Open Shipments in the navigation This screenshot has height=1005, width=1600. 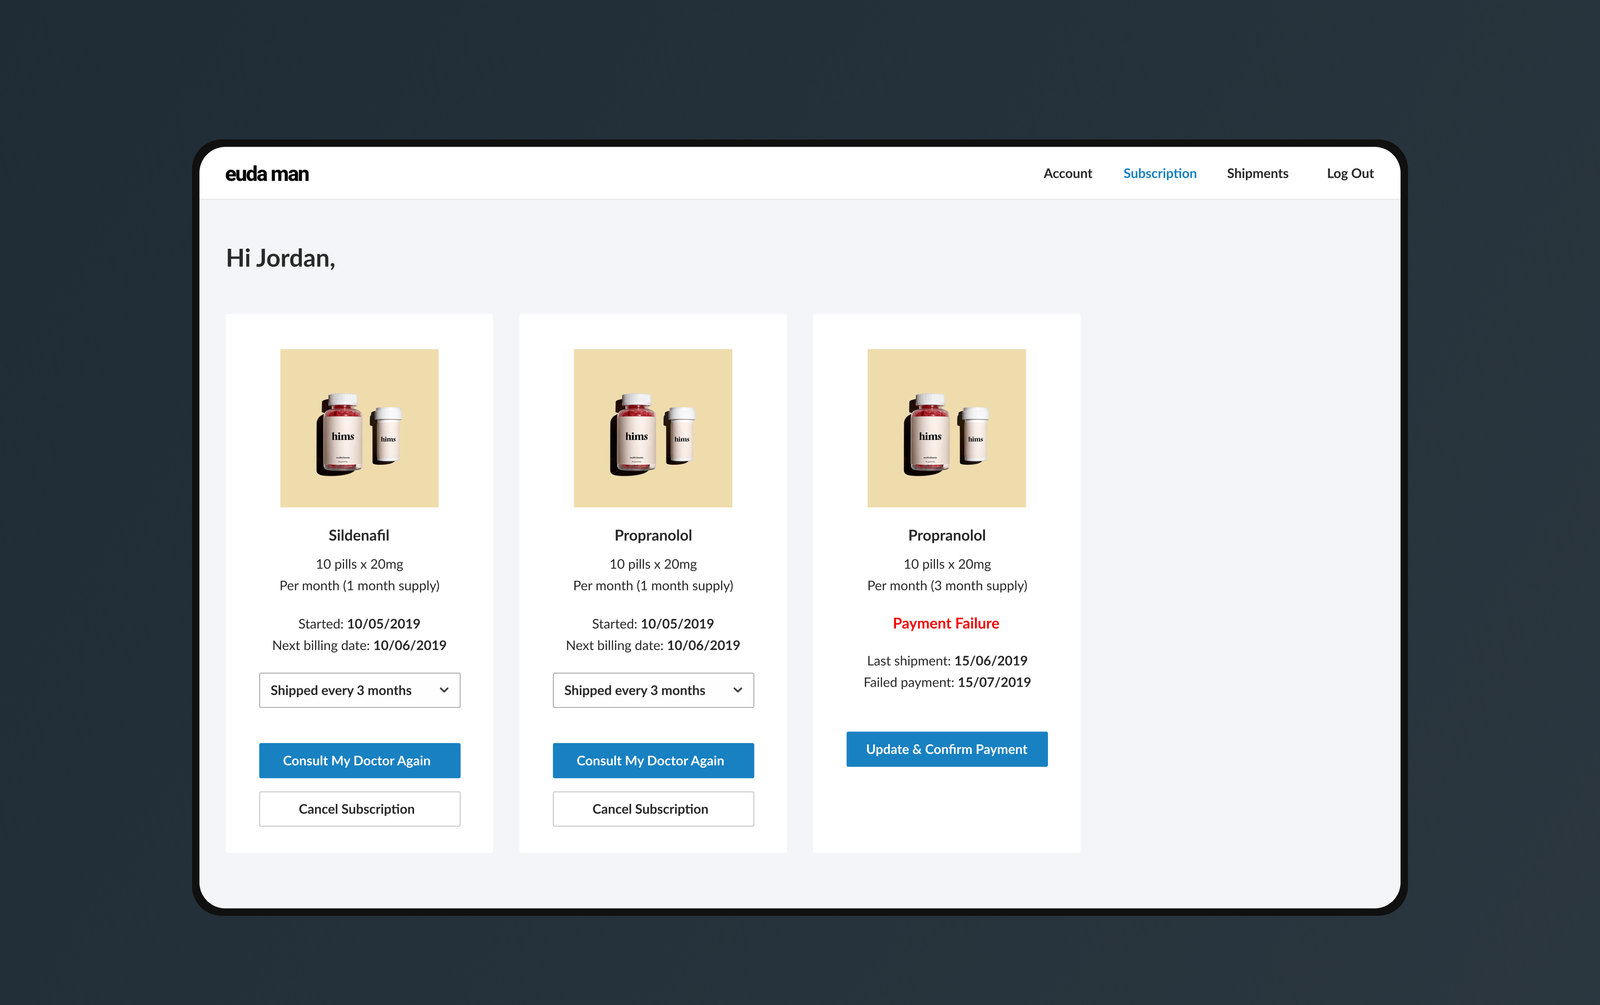(x=1257, y=173)
